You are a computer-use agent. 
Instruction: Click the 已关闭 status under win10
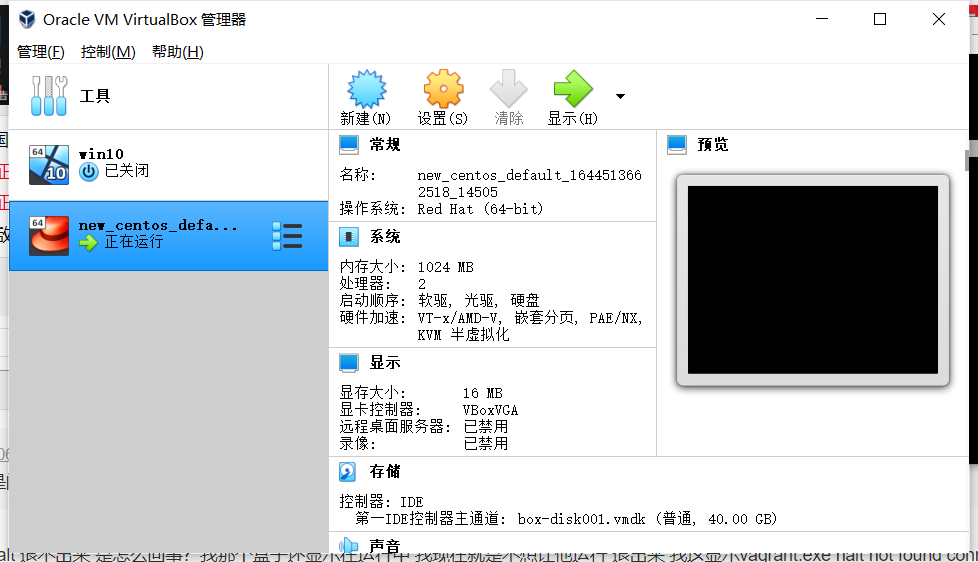pos(127,171)
